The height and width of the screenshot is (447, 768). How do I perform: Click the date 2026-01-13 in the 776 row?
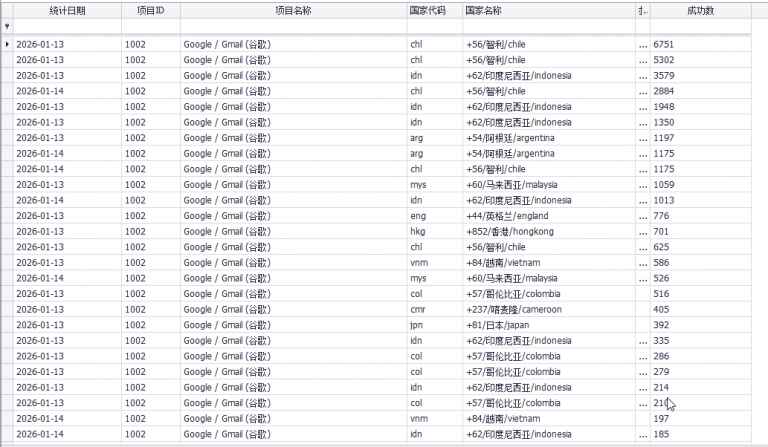[x=68, y=216]
